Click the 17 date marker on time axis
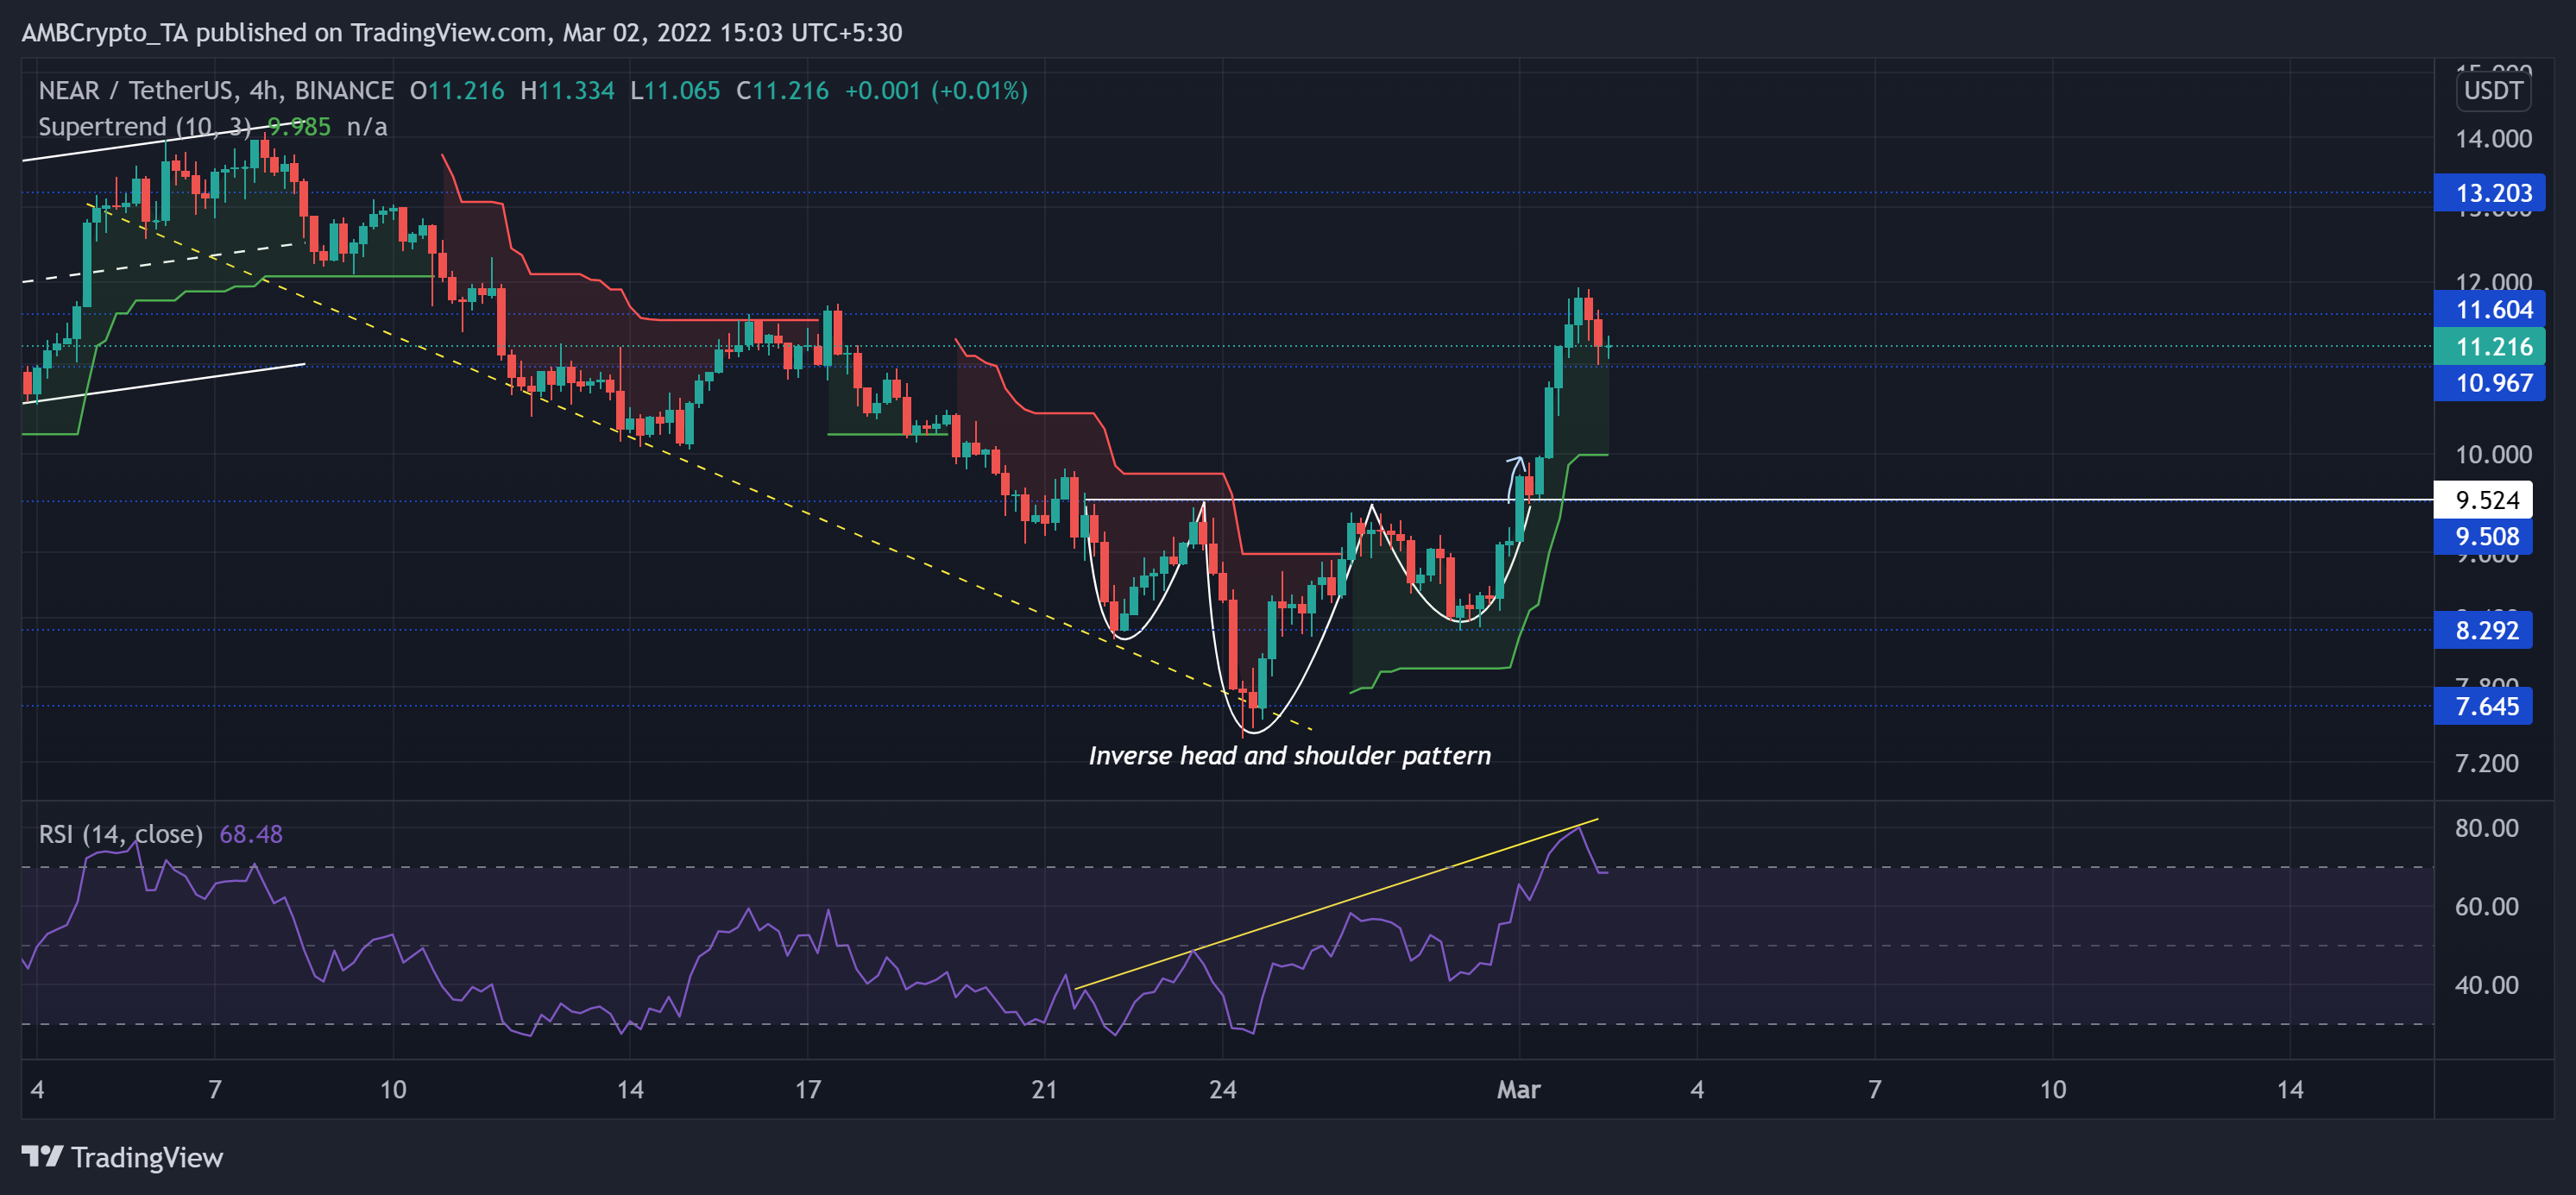The width and height of the screenshot is (2576, 1195). [807, 1090]
